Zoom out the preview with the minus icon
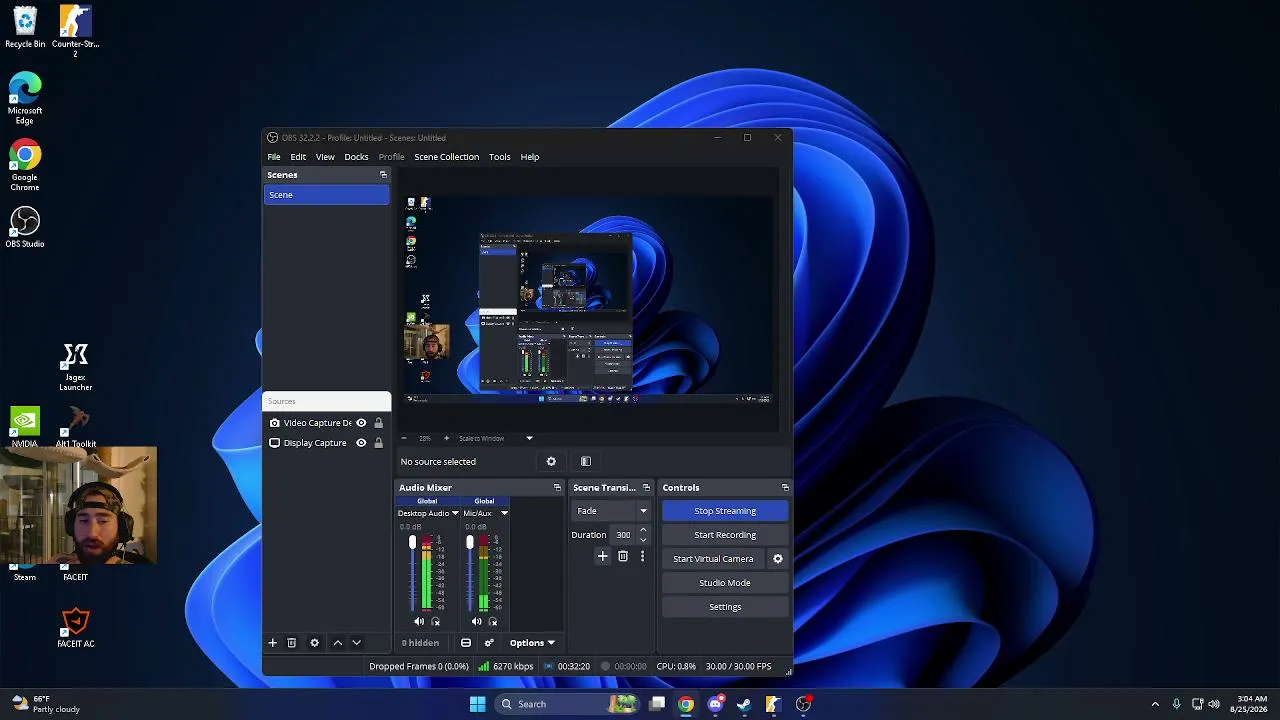The width and height of the screenshot is (1280, 720). pos(404,438)
